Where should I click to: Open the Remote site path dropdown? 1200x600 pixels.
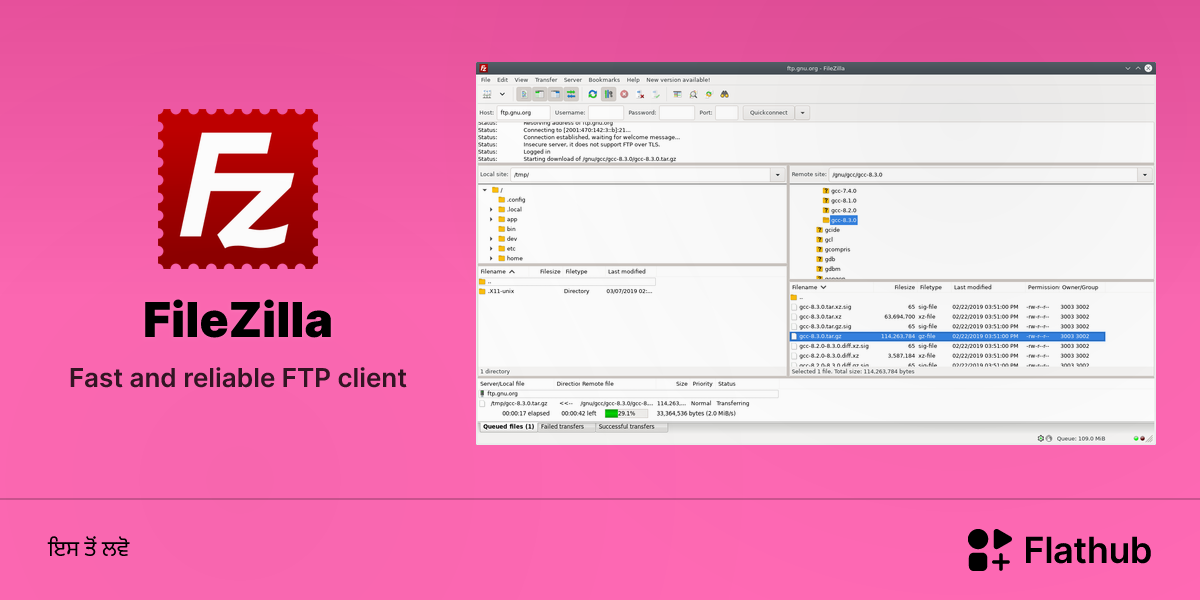point(1145,175)
